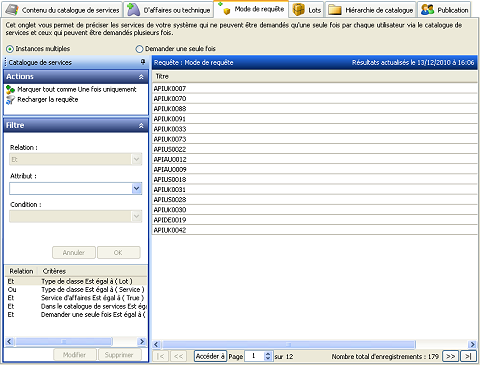Screen dimensions: 480x365
Task: Click the page number spinner arrows
Action: [268, 356]
